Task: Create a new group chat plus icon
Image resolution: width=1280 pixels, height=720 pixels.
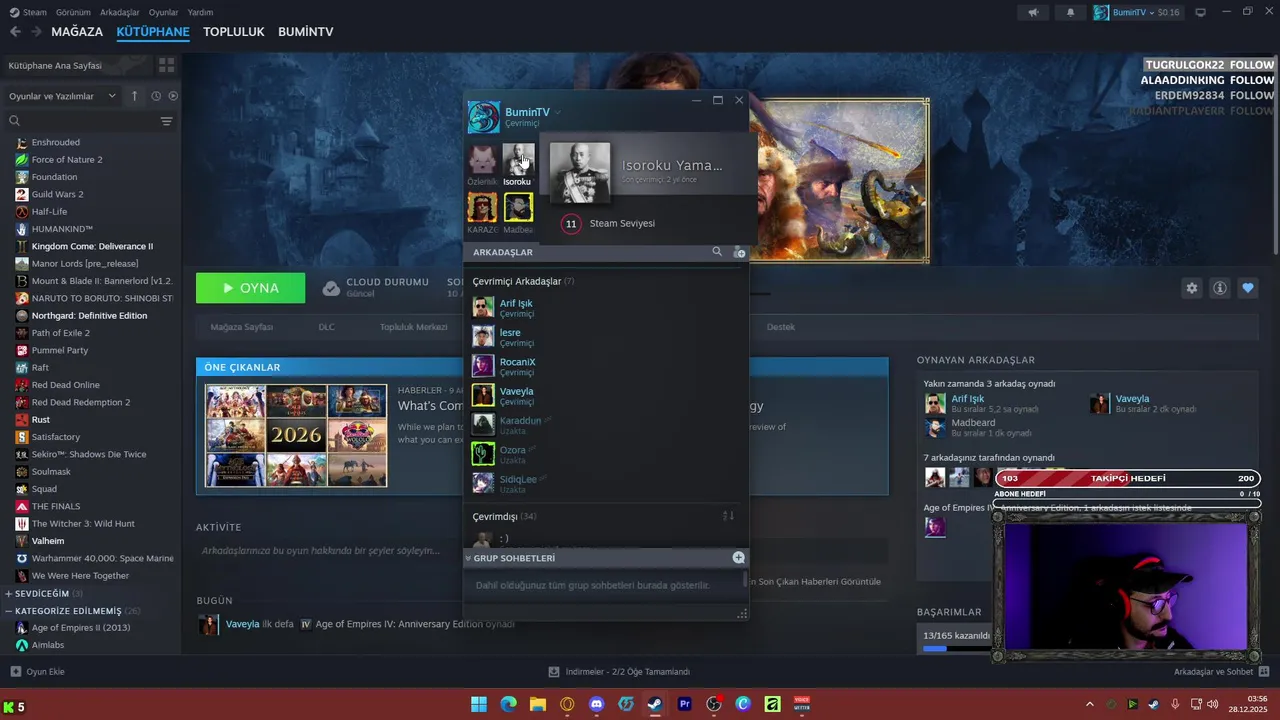Action: [739, 558]
